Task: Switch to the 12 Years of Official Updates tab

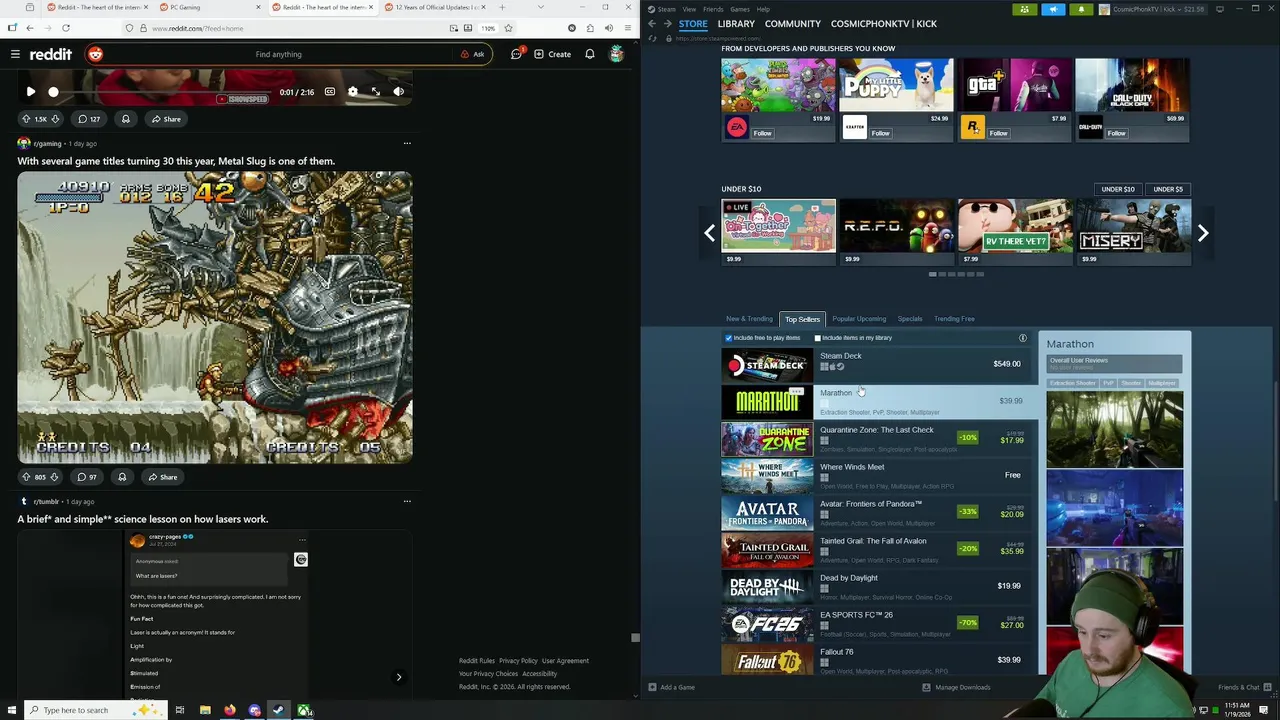Action: pyautogui.click(x=435, y=7)
